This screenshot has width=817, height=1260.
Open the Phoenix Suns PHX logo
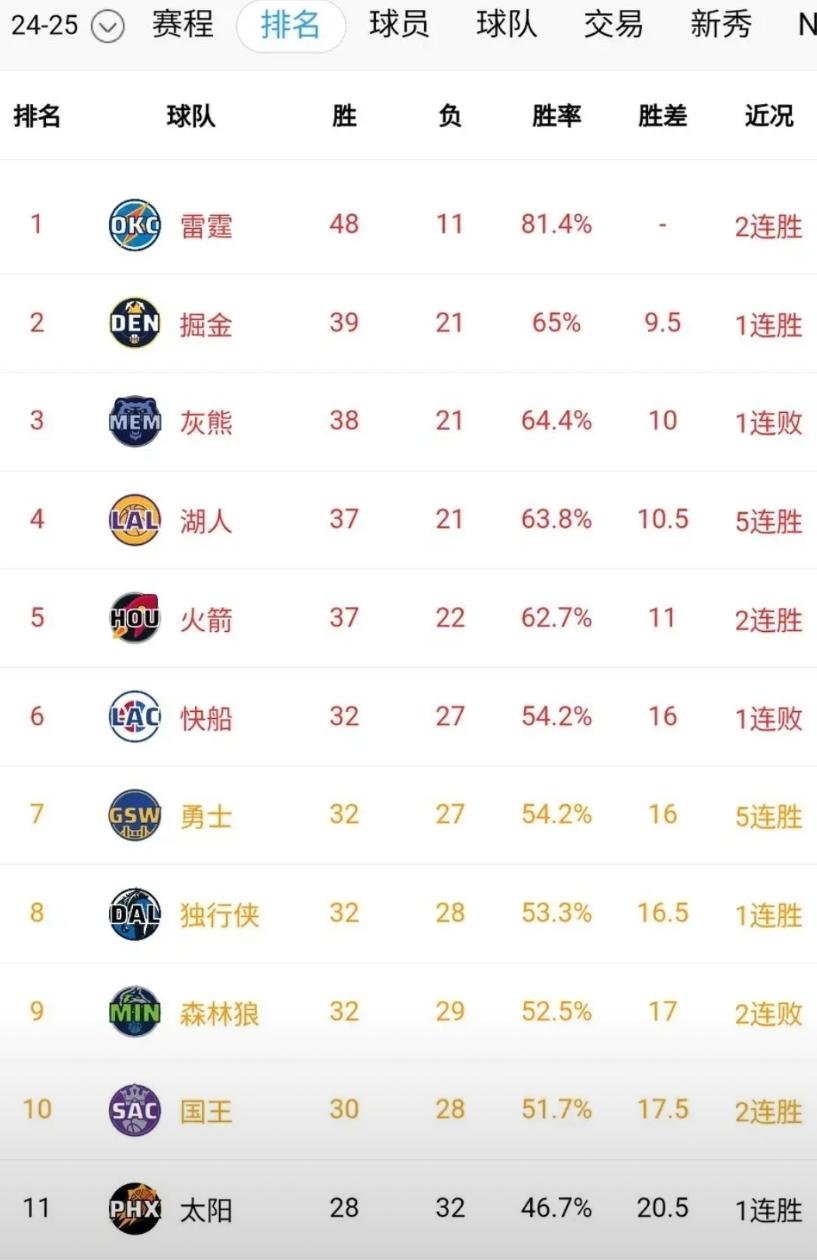pos(135,1208)
